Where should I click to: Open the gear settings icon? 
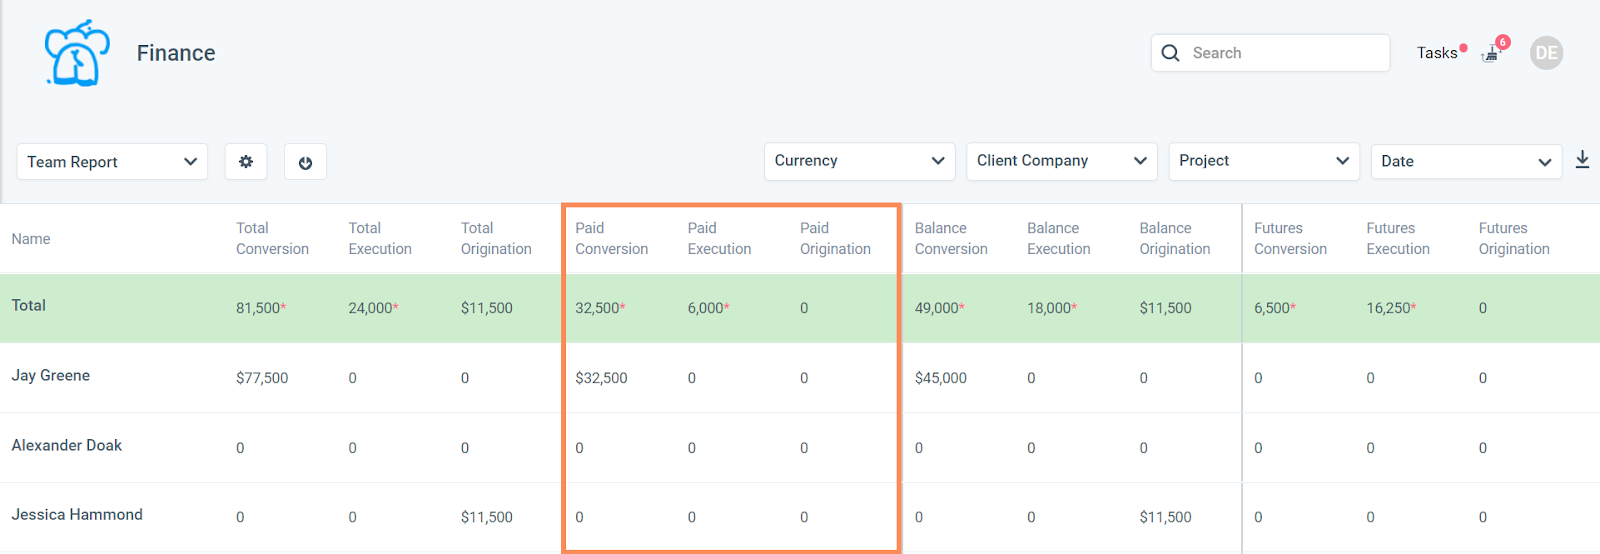pos(246,162)
